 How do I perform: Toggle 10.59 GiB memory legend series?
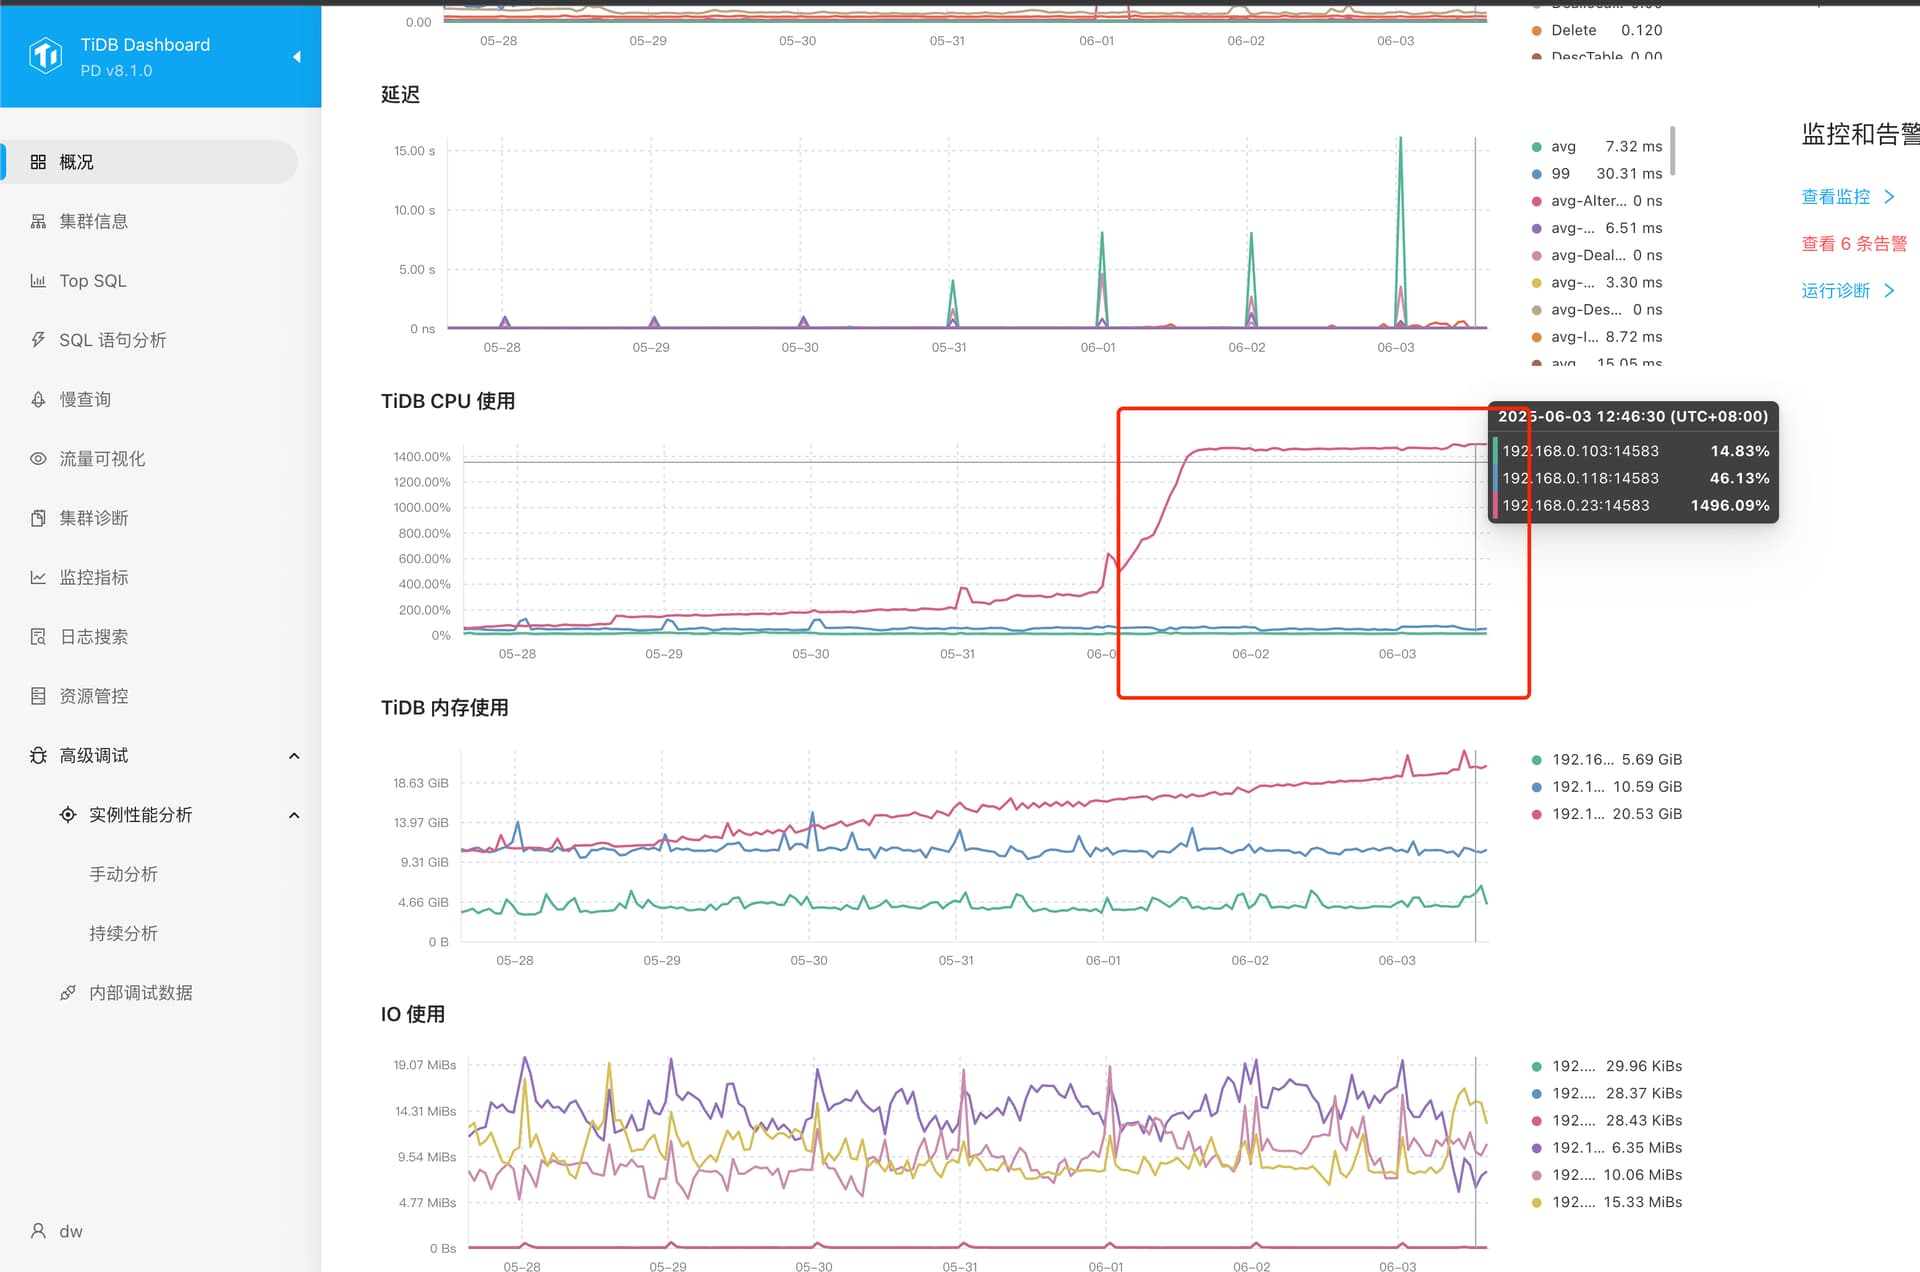tap(1607, 787)
